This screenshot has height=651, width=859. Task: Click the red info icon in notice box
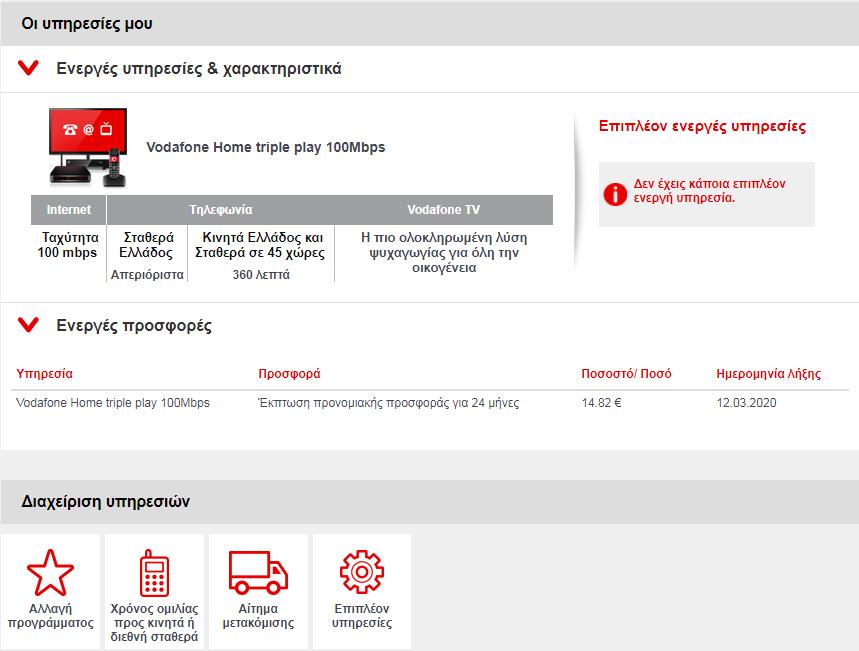(615, 194)
